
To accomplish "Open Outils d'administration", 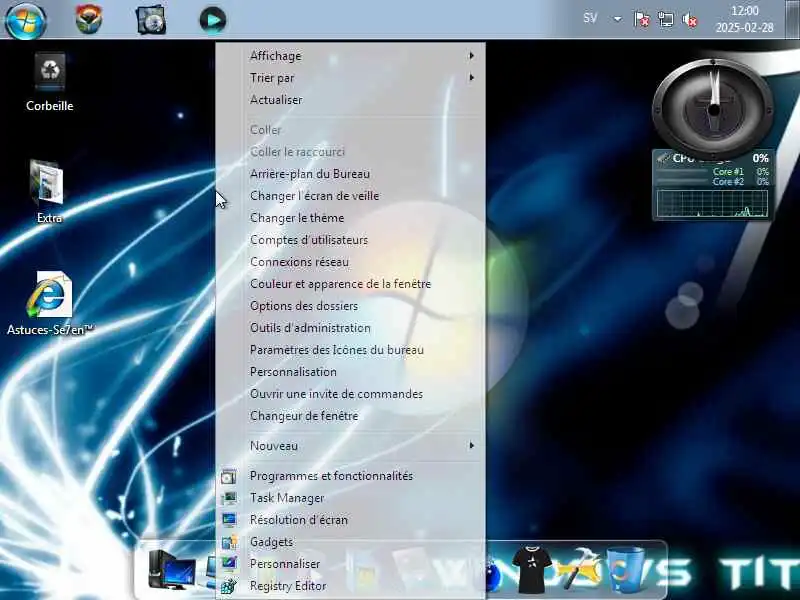I will point(351,328).
